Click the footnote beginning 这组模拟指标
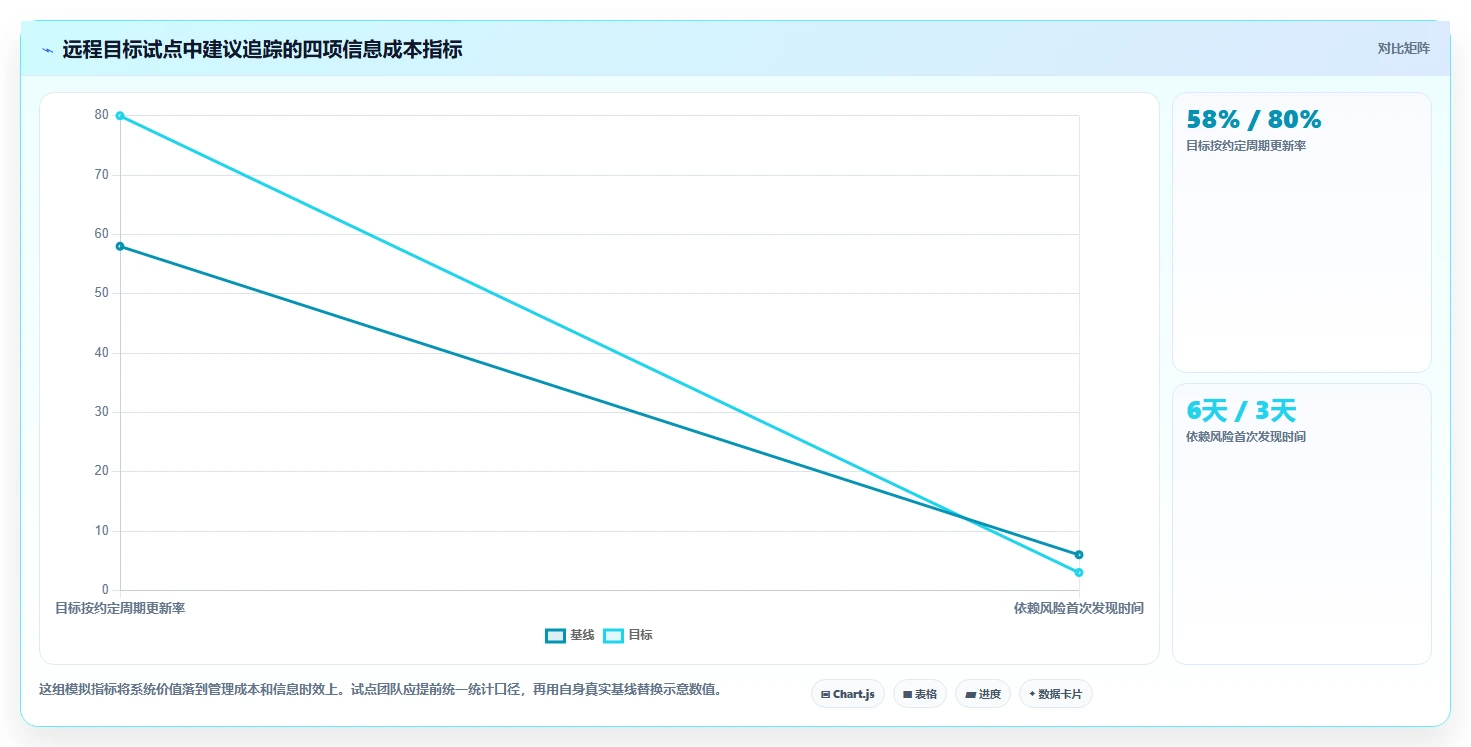 click(380, 690)
